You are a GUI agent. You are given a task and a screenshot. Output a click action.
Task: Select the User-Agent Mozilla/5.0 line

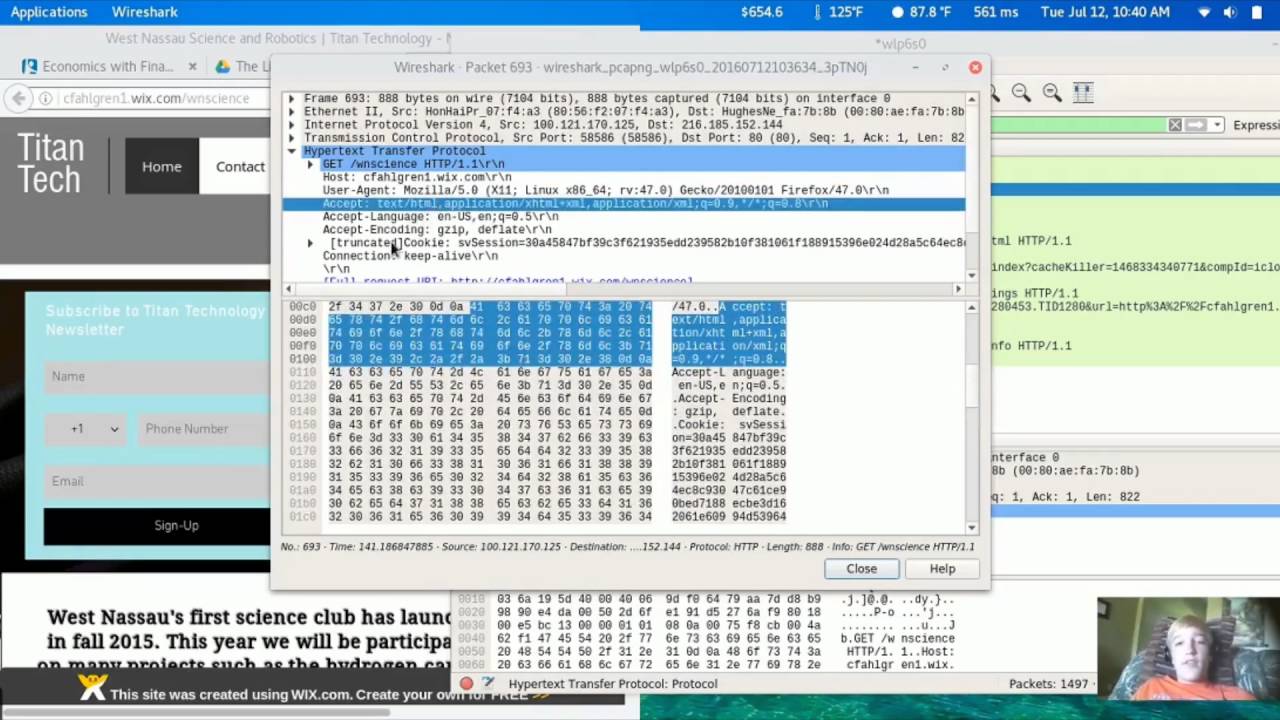pyautogui.click(x=605, y=190)
